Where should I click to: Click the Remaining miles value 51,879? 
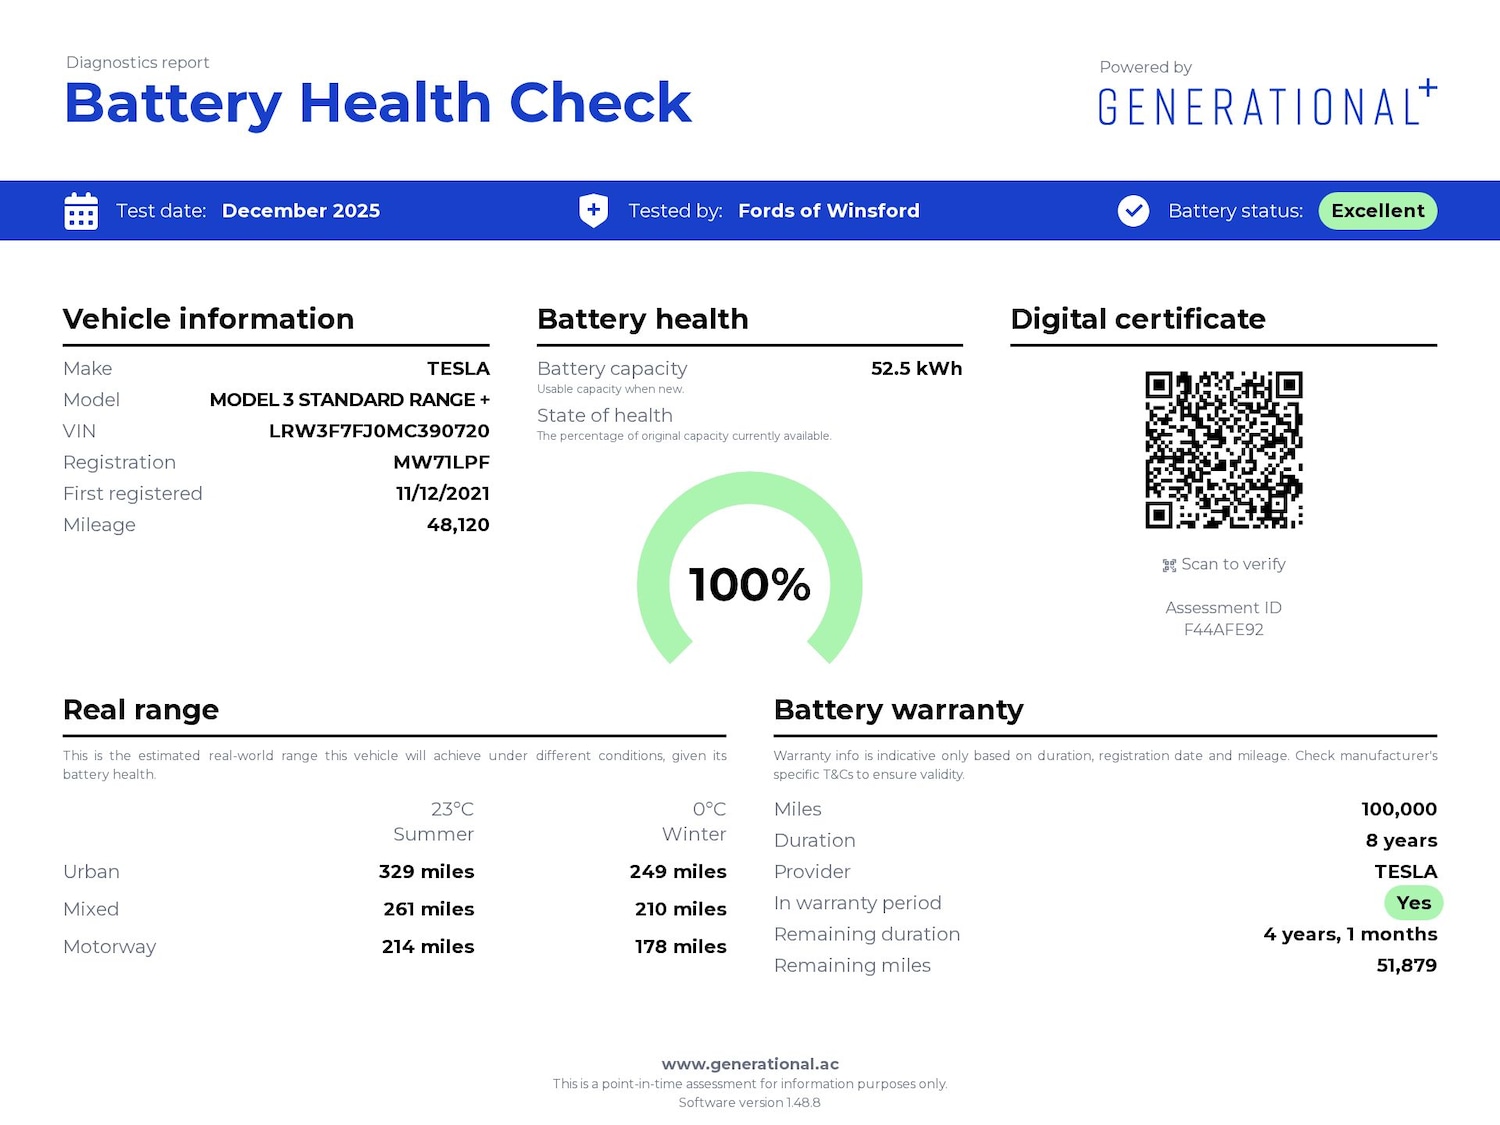1406,965
